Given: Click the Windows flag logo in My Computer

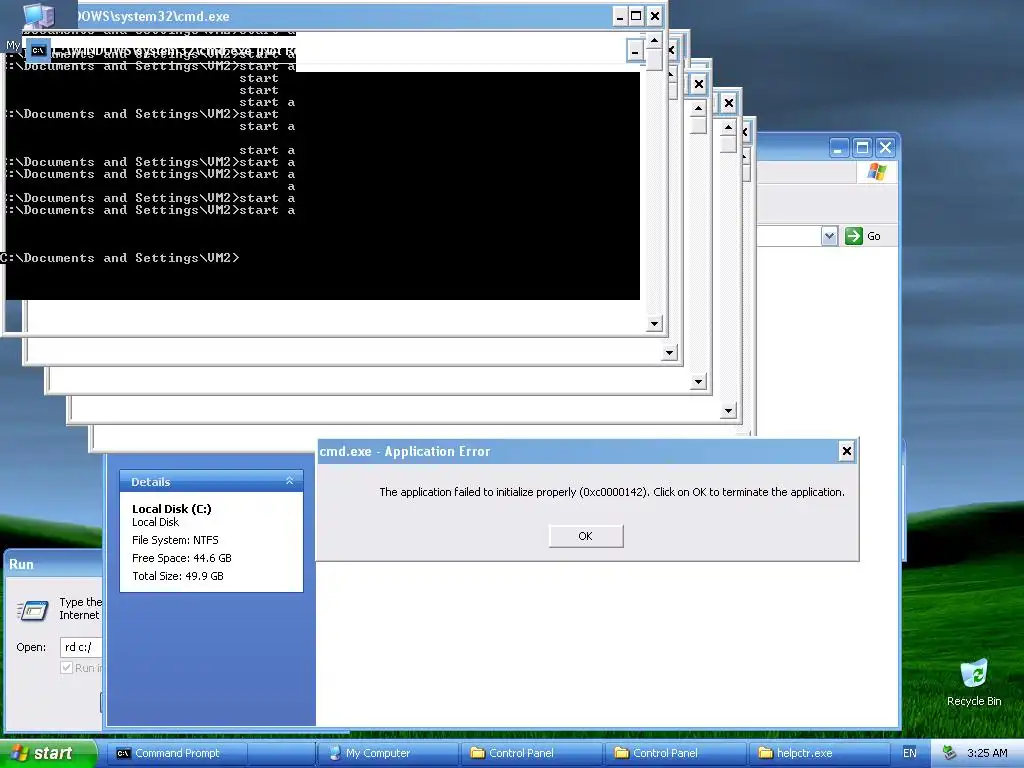Looking at the screenshot, I should coord(877,172).
